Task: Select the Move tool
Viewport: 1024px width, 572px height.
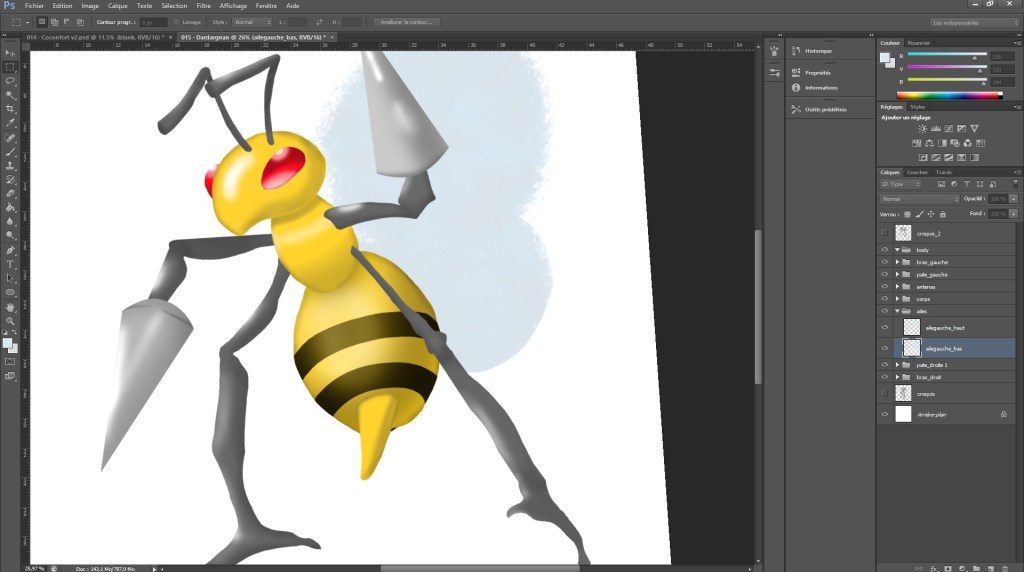Action: tap(10, 52)
